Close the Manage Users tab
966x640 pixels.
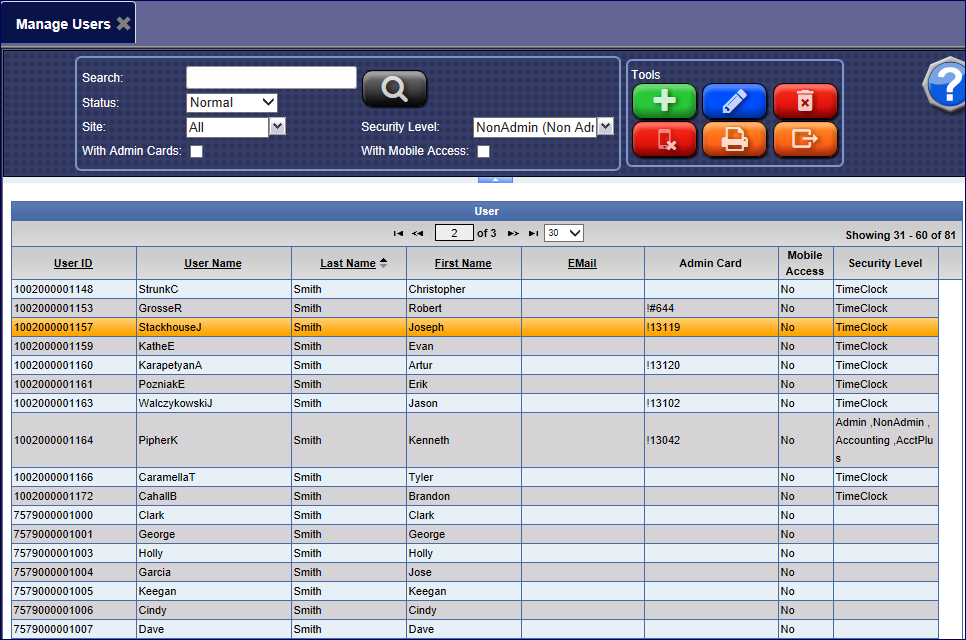point(123,24)
